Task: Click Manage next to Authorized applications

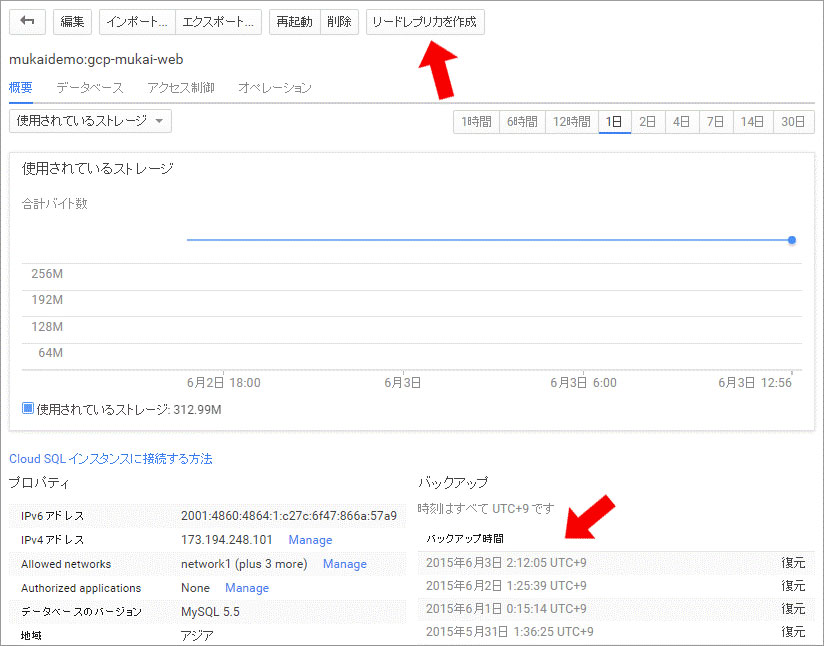Action: [247, 588]
